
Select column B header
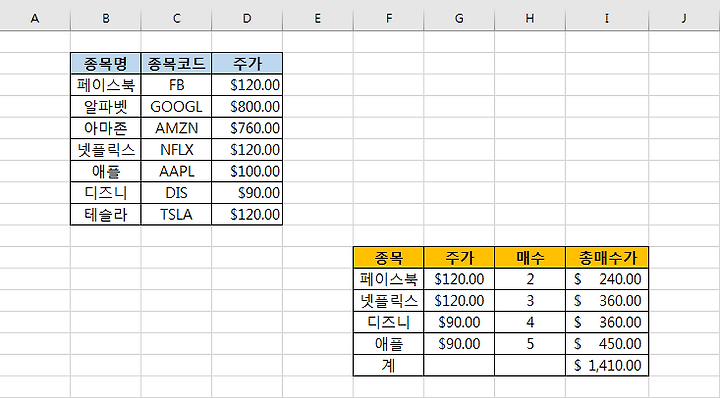106,18
